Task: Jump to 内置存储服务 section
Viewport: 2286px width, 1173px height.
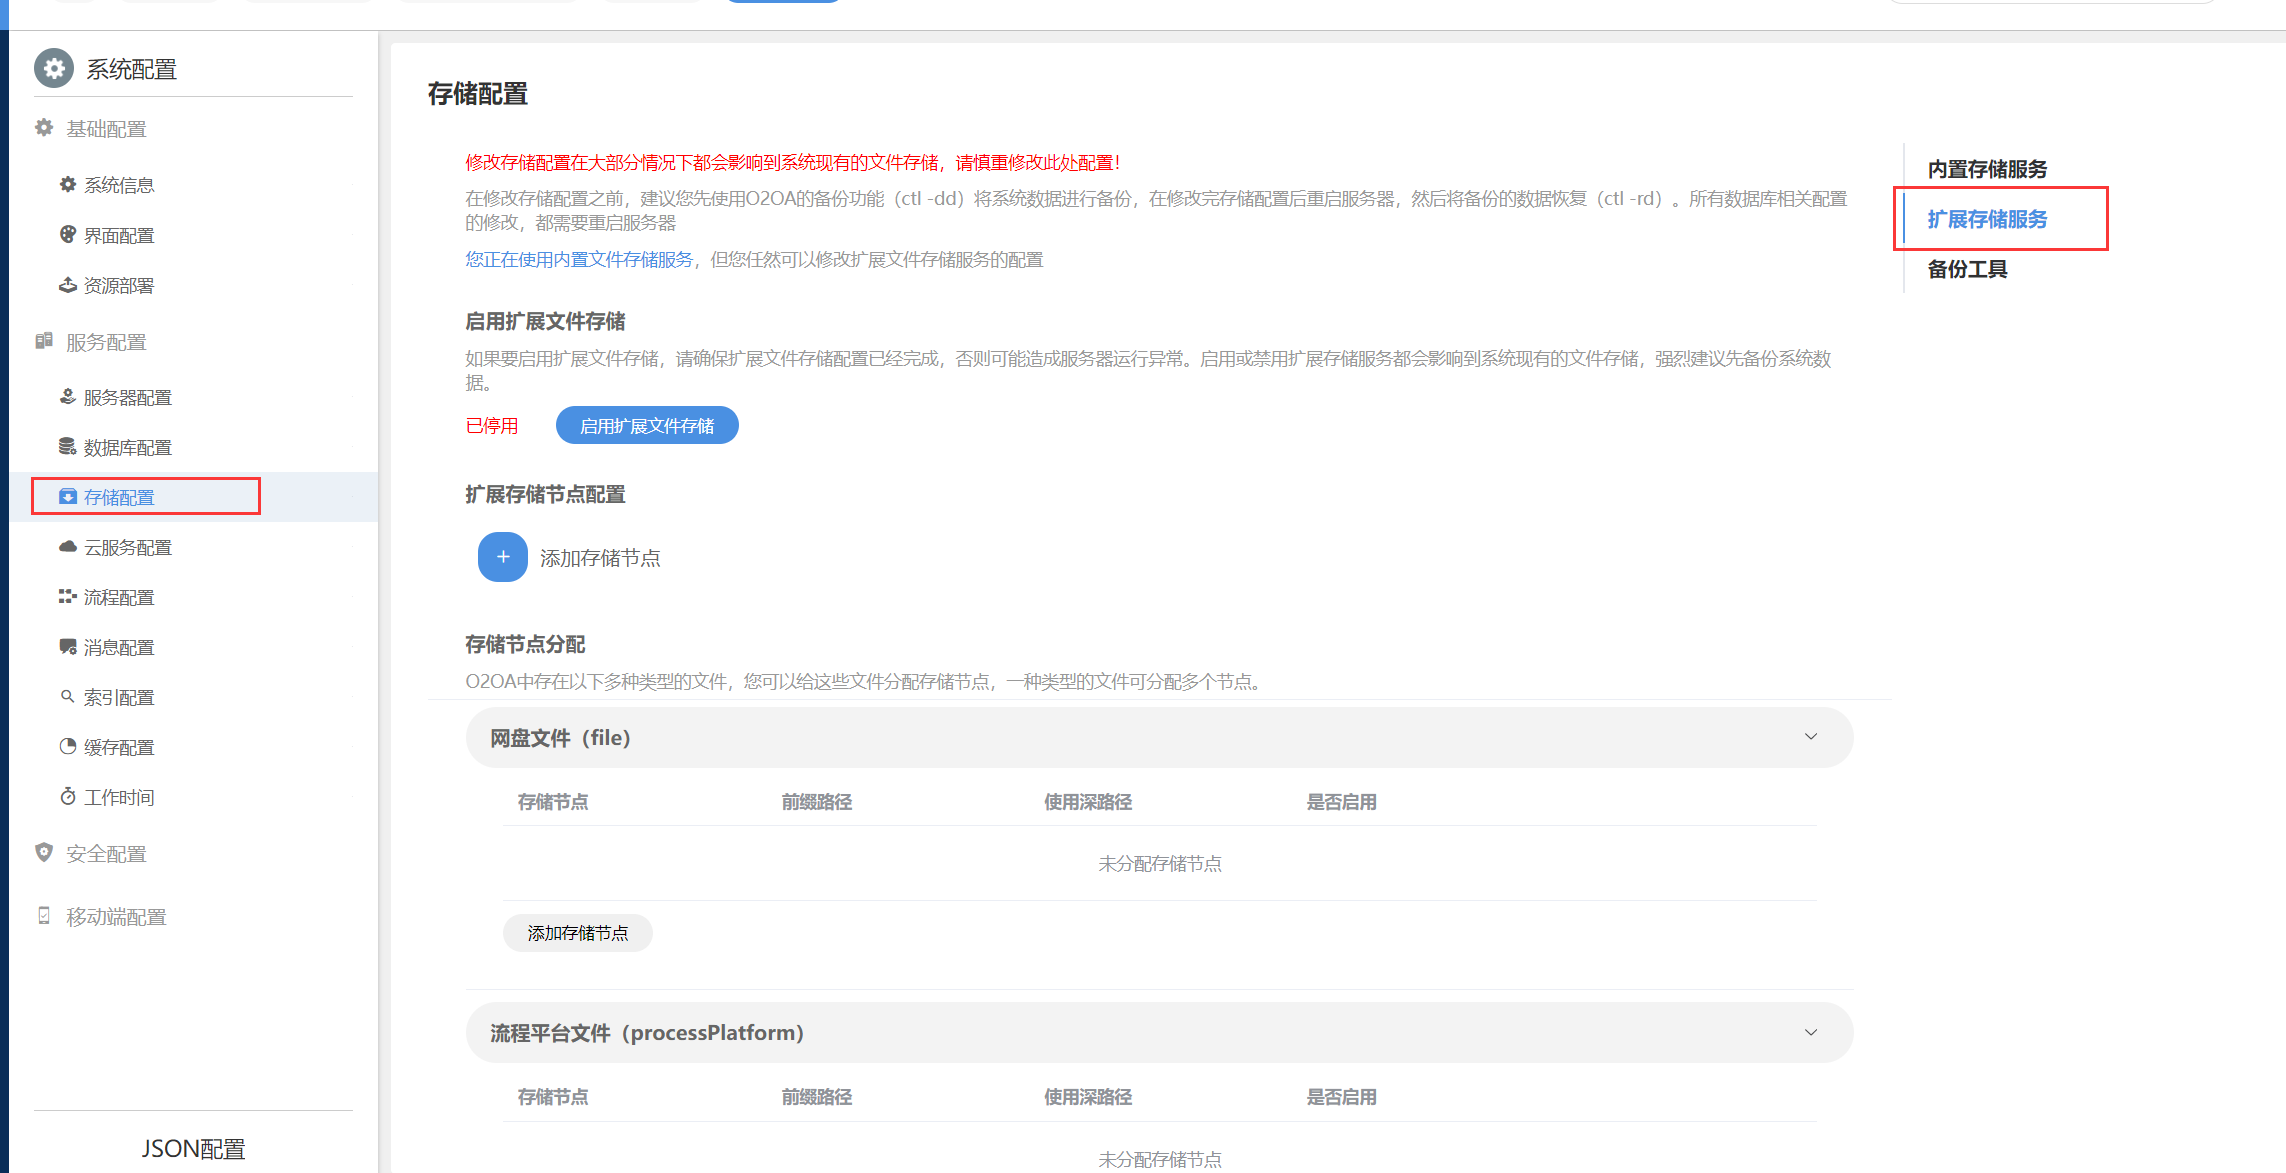Action: (1986, 169)
